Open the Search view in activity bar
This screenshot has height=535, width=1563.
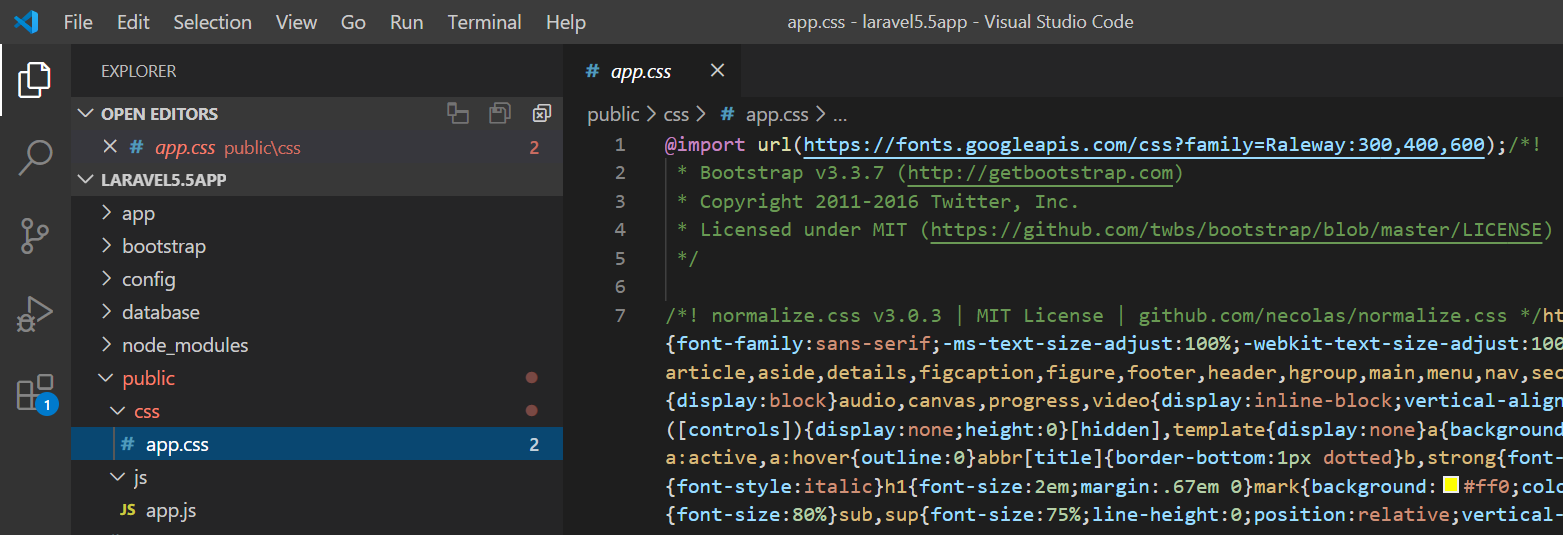pyautogui.click(x=35, y=158)
